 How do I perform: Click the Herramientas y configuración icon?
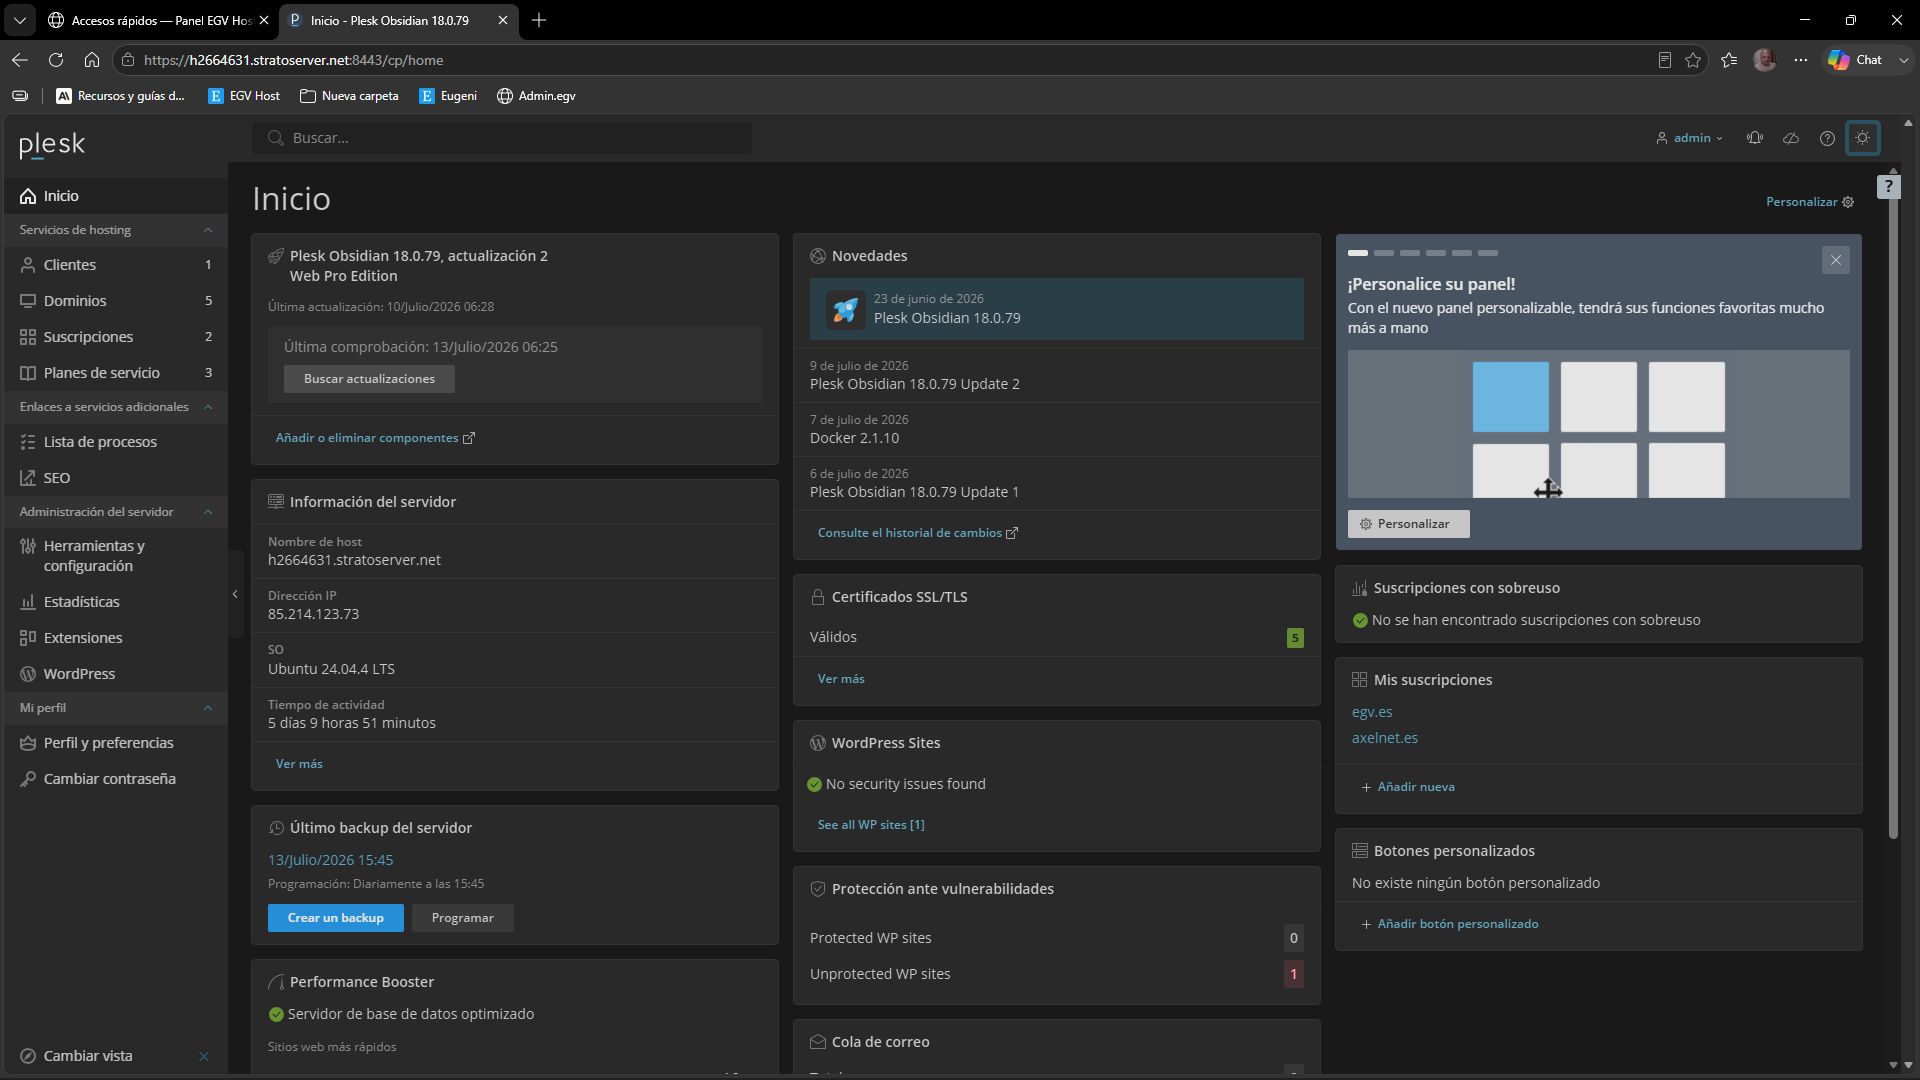pyautogui.click(x=28, y=546)
